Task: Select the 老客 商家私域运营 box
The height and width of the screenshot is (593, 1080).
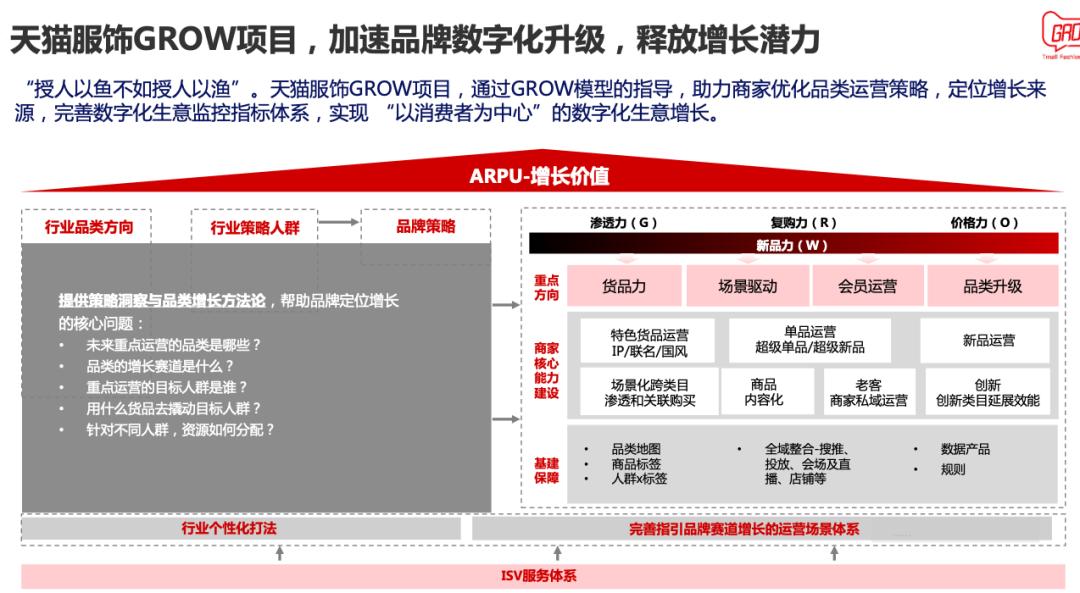Action: tap(869, 392)
